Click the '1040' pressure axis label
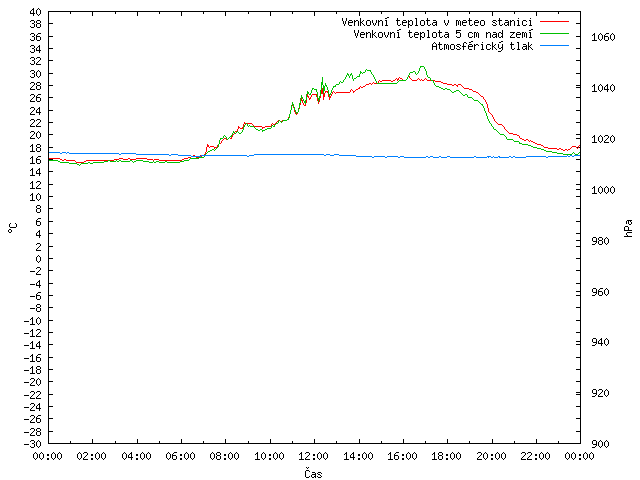Viewport: 640px width, 480px height. [x=603, y=88]
